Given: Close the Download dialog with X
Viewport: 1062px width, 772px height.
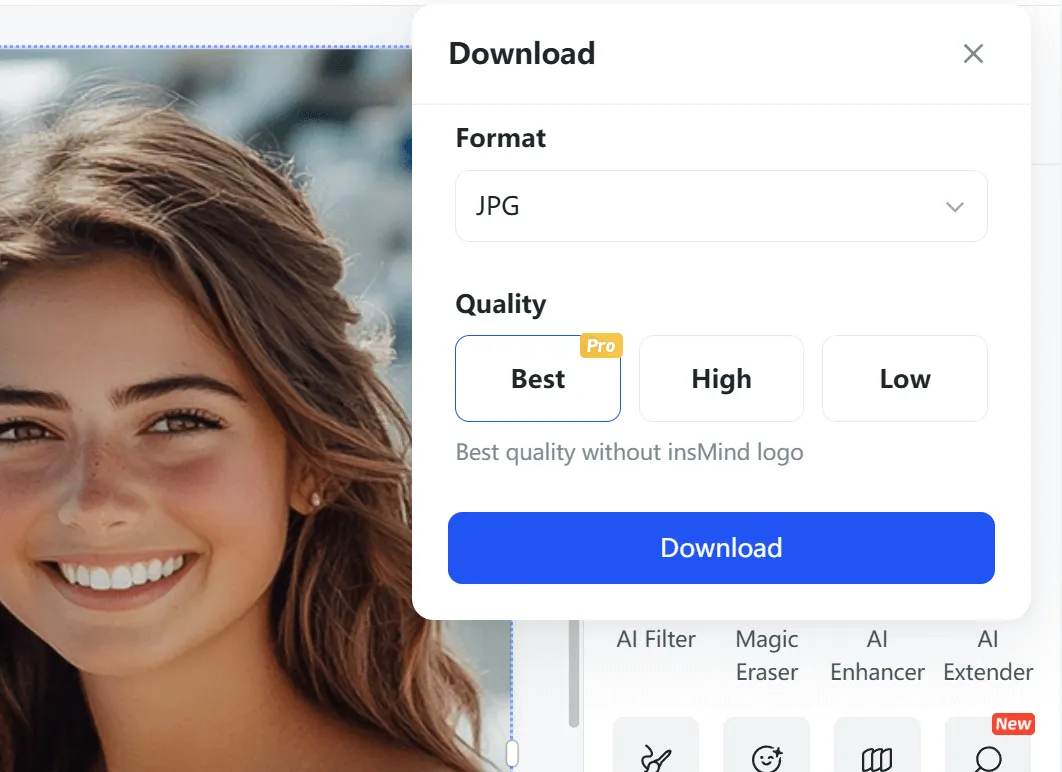Looking at the screenshot, I should click(973, 53).
